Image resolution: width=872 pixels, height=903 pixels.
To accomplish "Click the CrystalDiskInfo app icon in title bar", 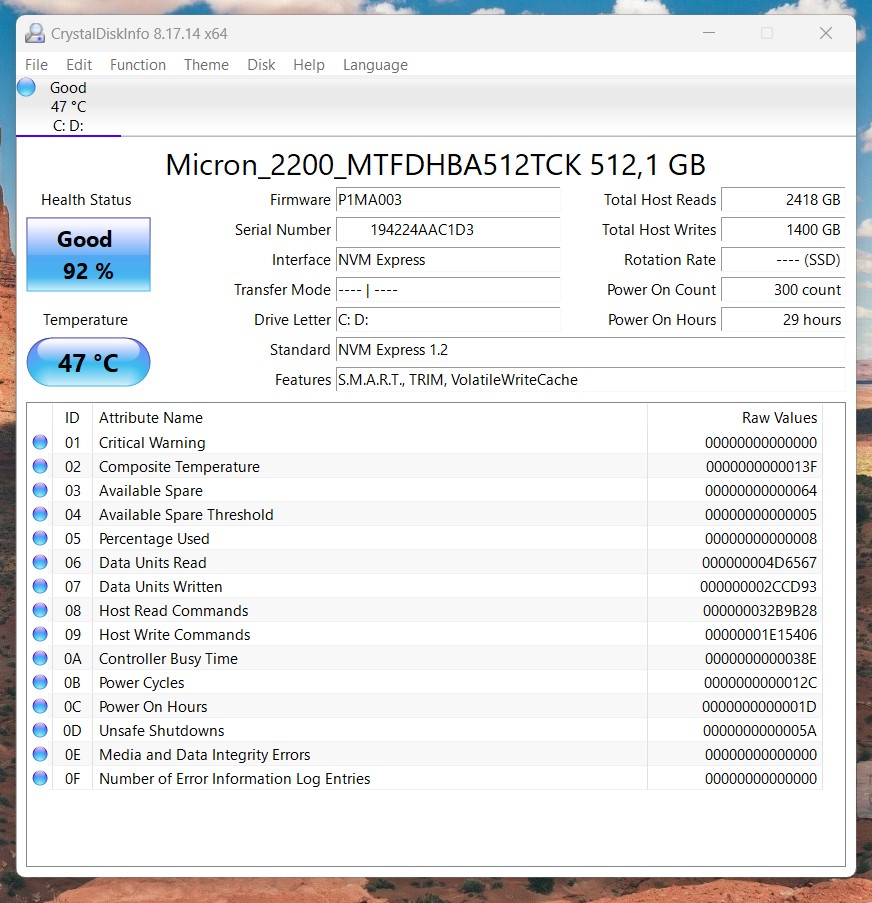I will click(35, 33).
